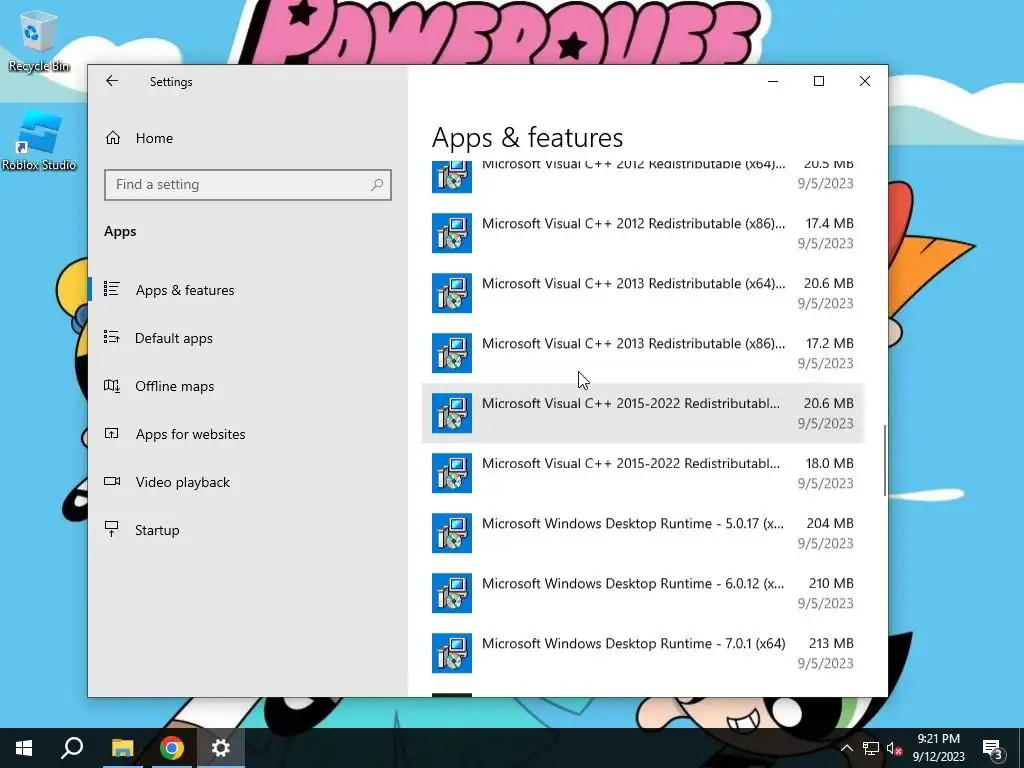Click the Startup sidebar icon

[112, 529]
